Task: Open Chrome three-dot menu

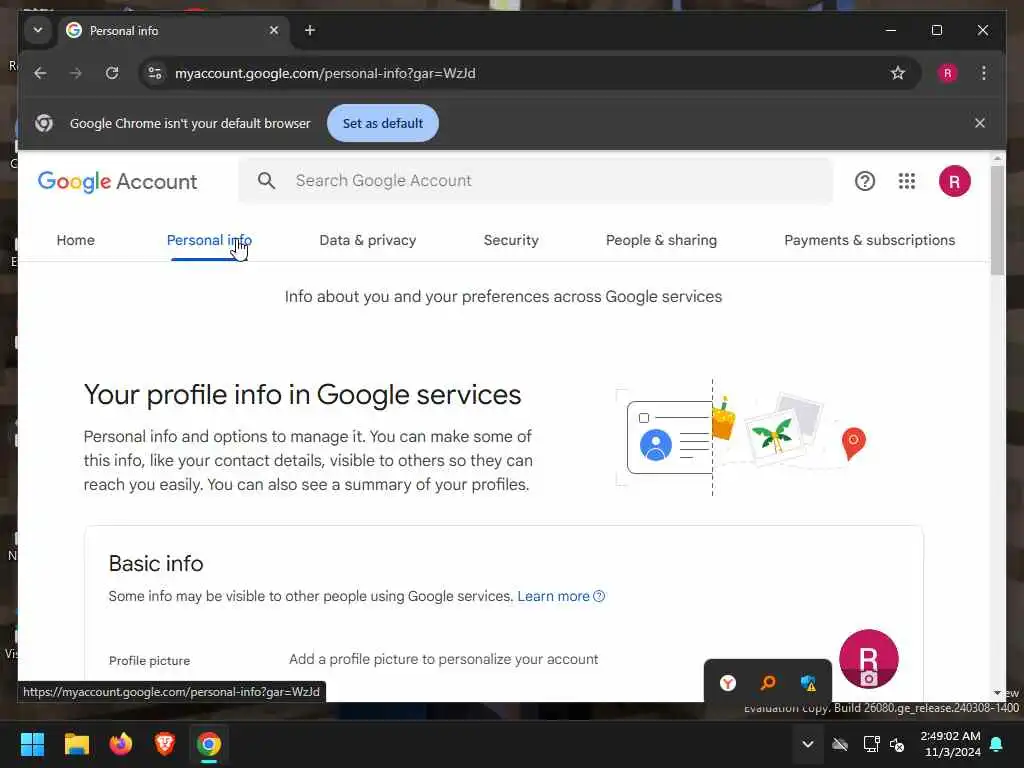Action: click(984, 73)
